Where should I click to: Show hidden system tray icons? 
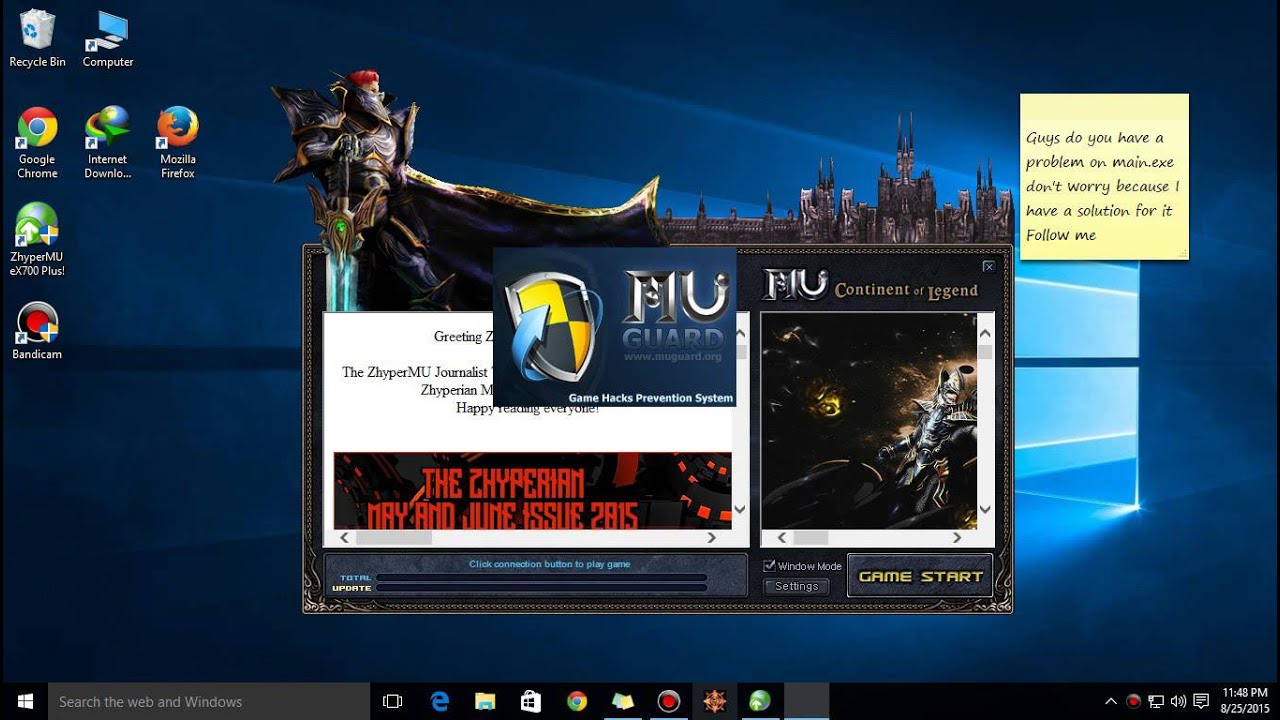1110,701
